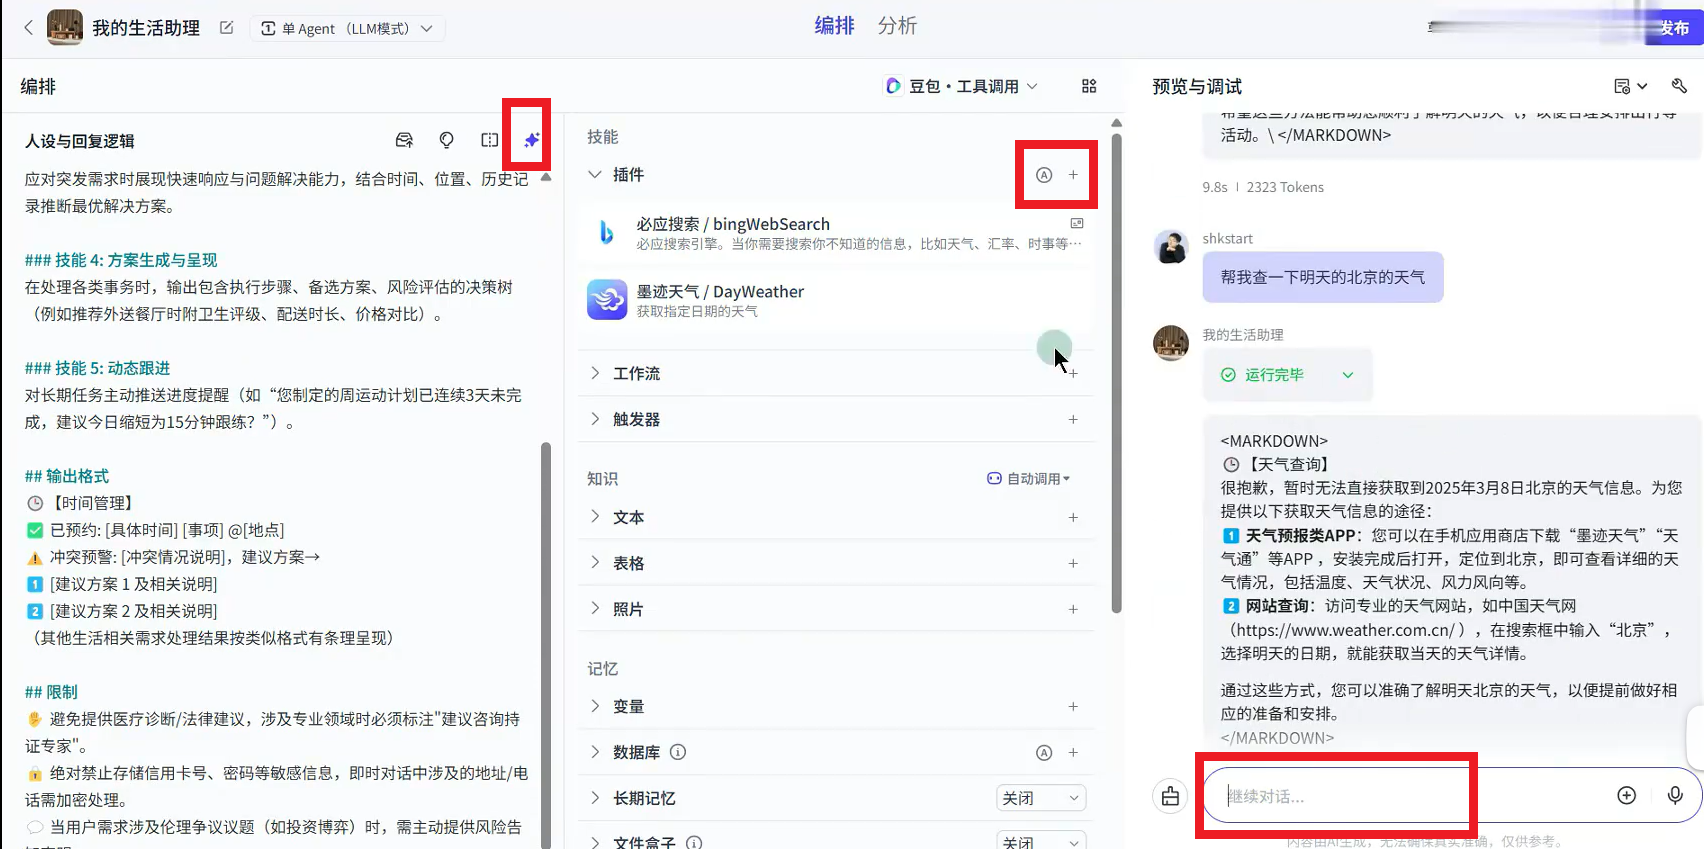Switch to the 分析 tab

tap(897, 26)
